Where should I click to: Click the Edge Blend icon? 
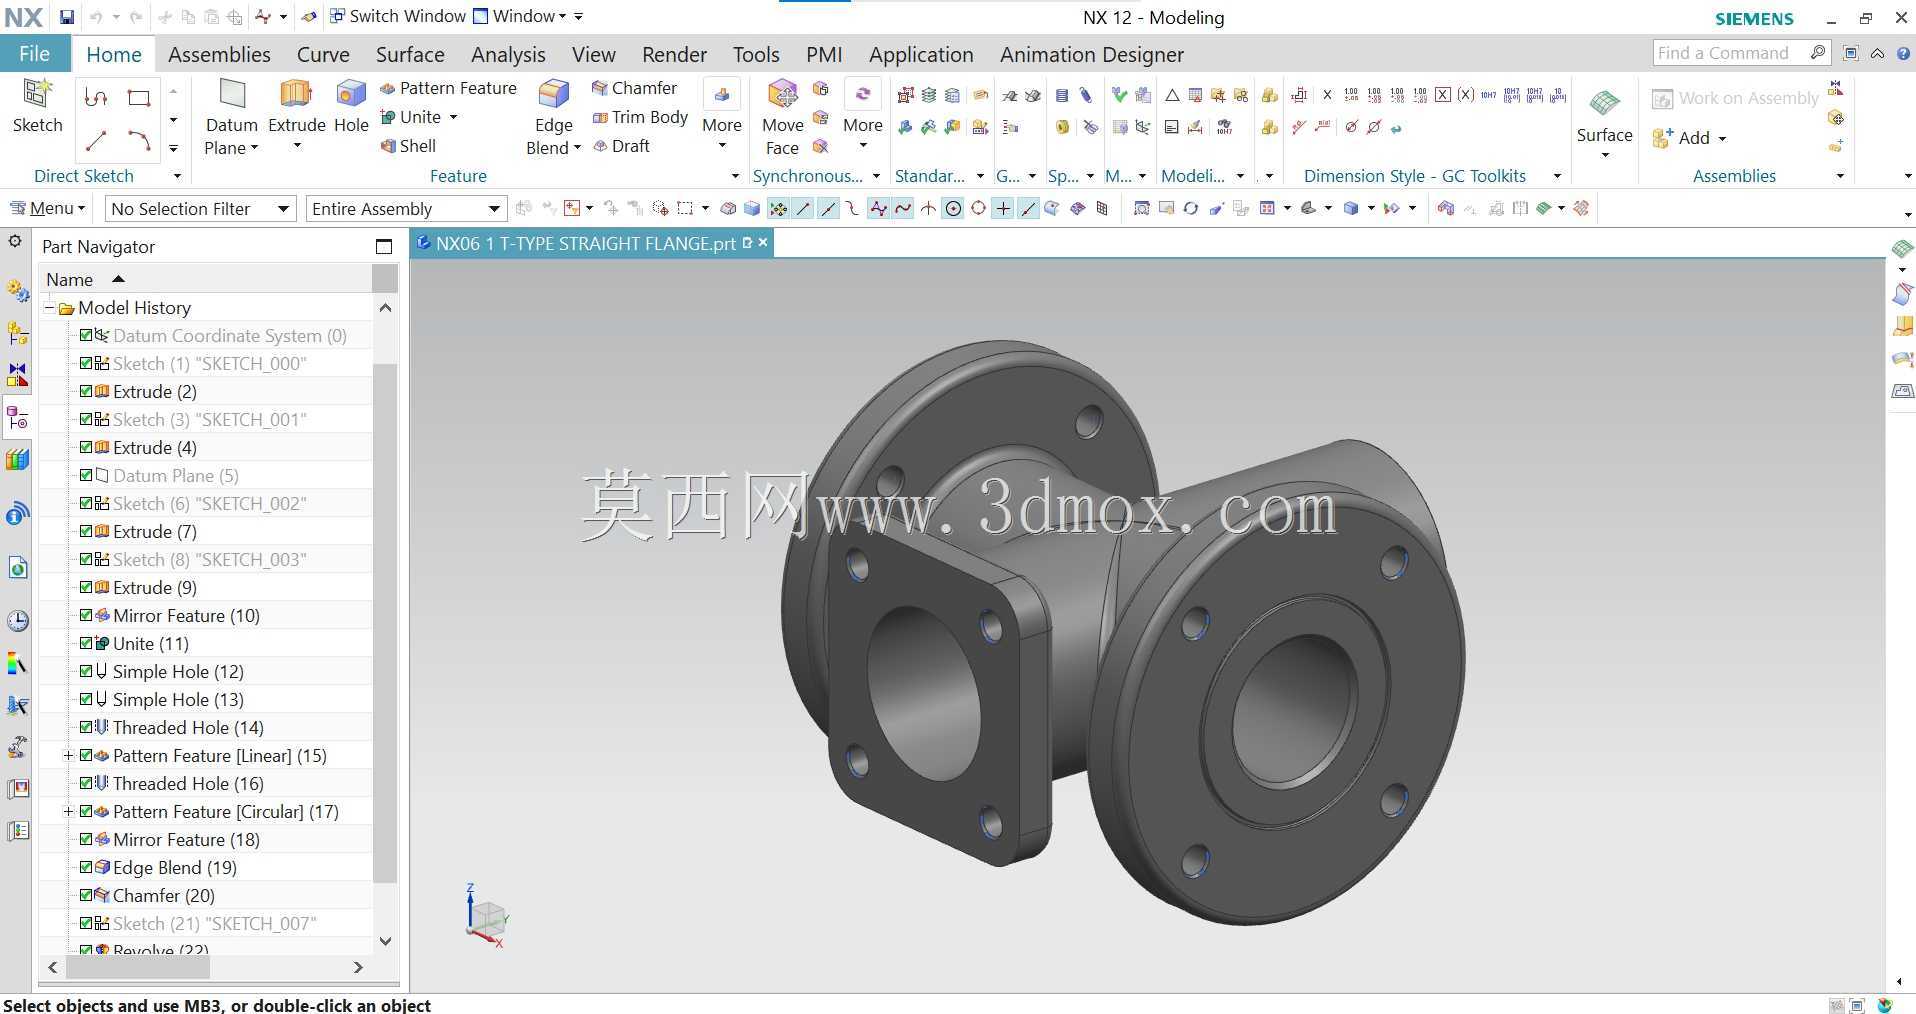[x=553, y=94]
